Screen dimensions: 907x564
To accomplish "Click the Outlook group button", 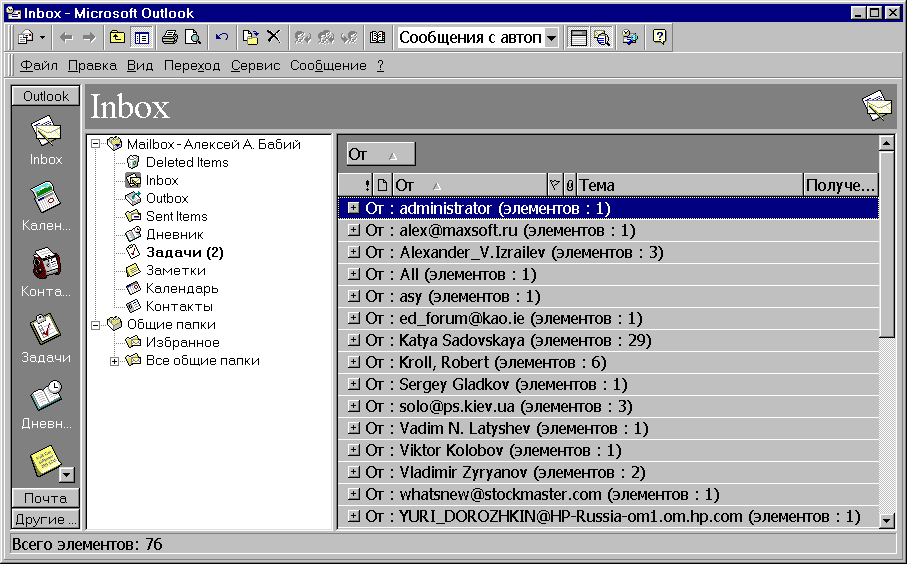I will (46, 96).
